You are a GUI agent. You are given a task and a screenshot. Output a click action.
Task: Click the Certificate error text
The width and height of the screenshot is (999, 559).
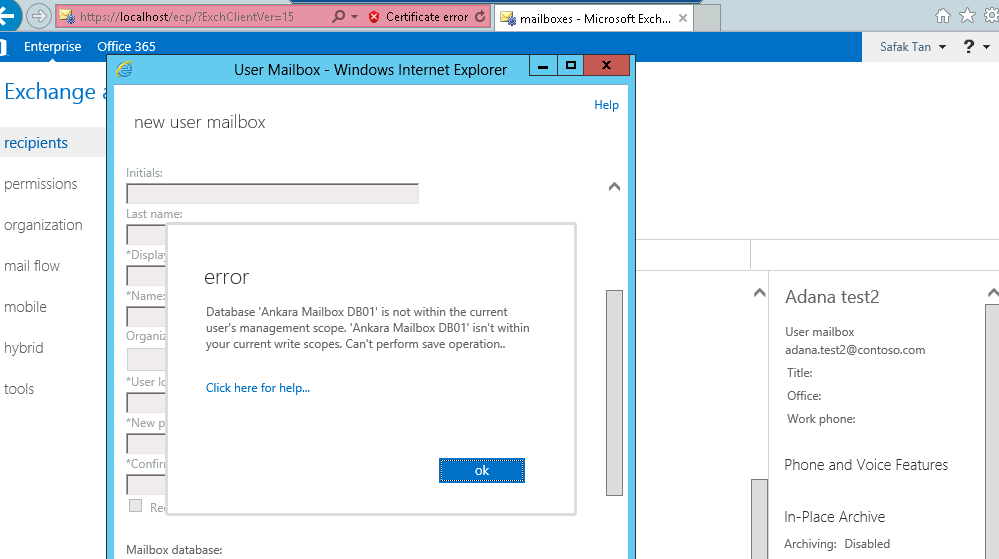pos(427,17)
